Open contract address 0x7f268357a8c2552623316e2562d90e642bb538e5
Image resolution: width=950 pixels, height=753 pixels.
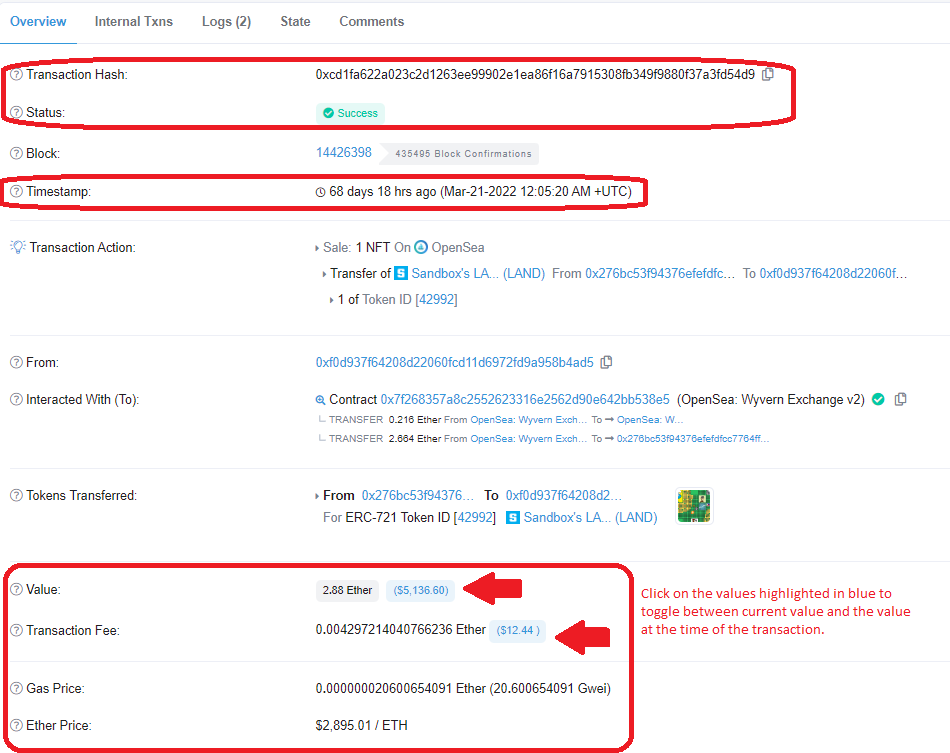[525, 400]
